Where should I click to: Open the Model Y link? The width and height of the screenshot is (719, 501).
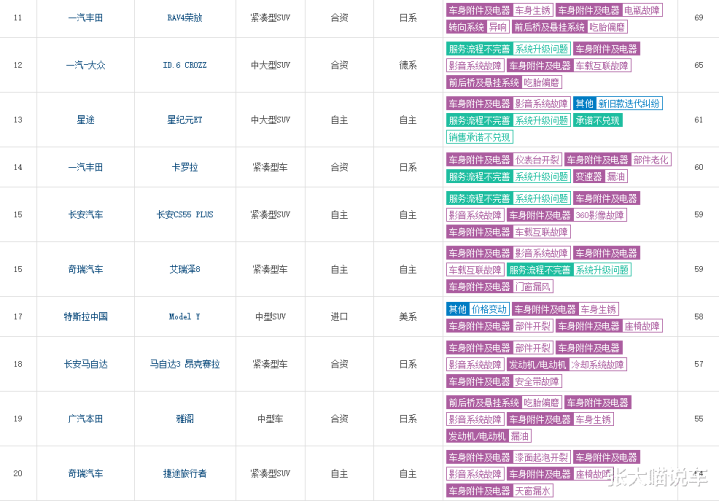click(x=184, y=317)
